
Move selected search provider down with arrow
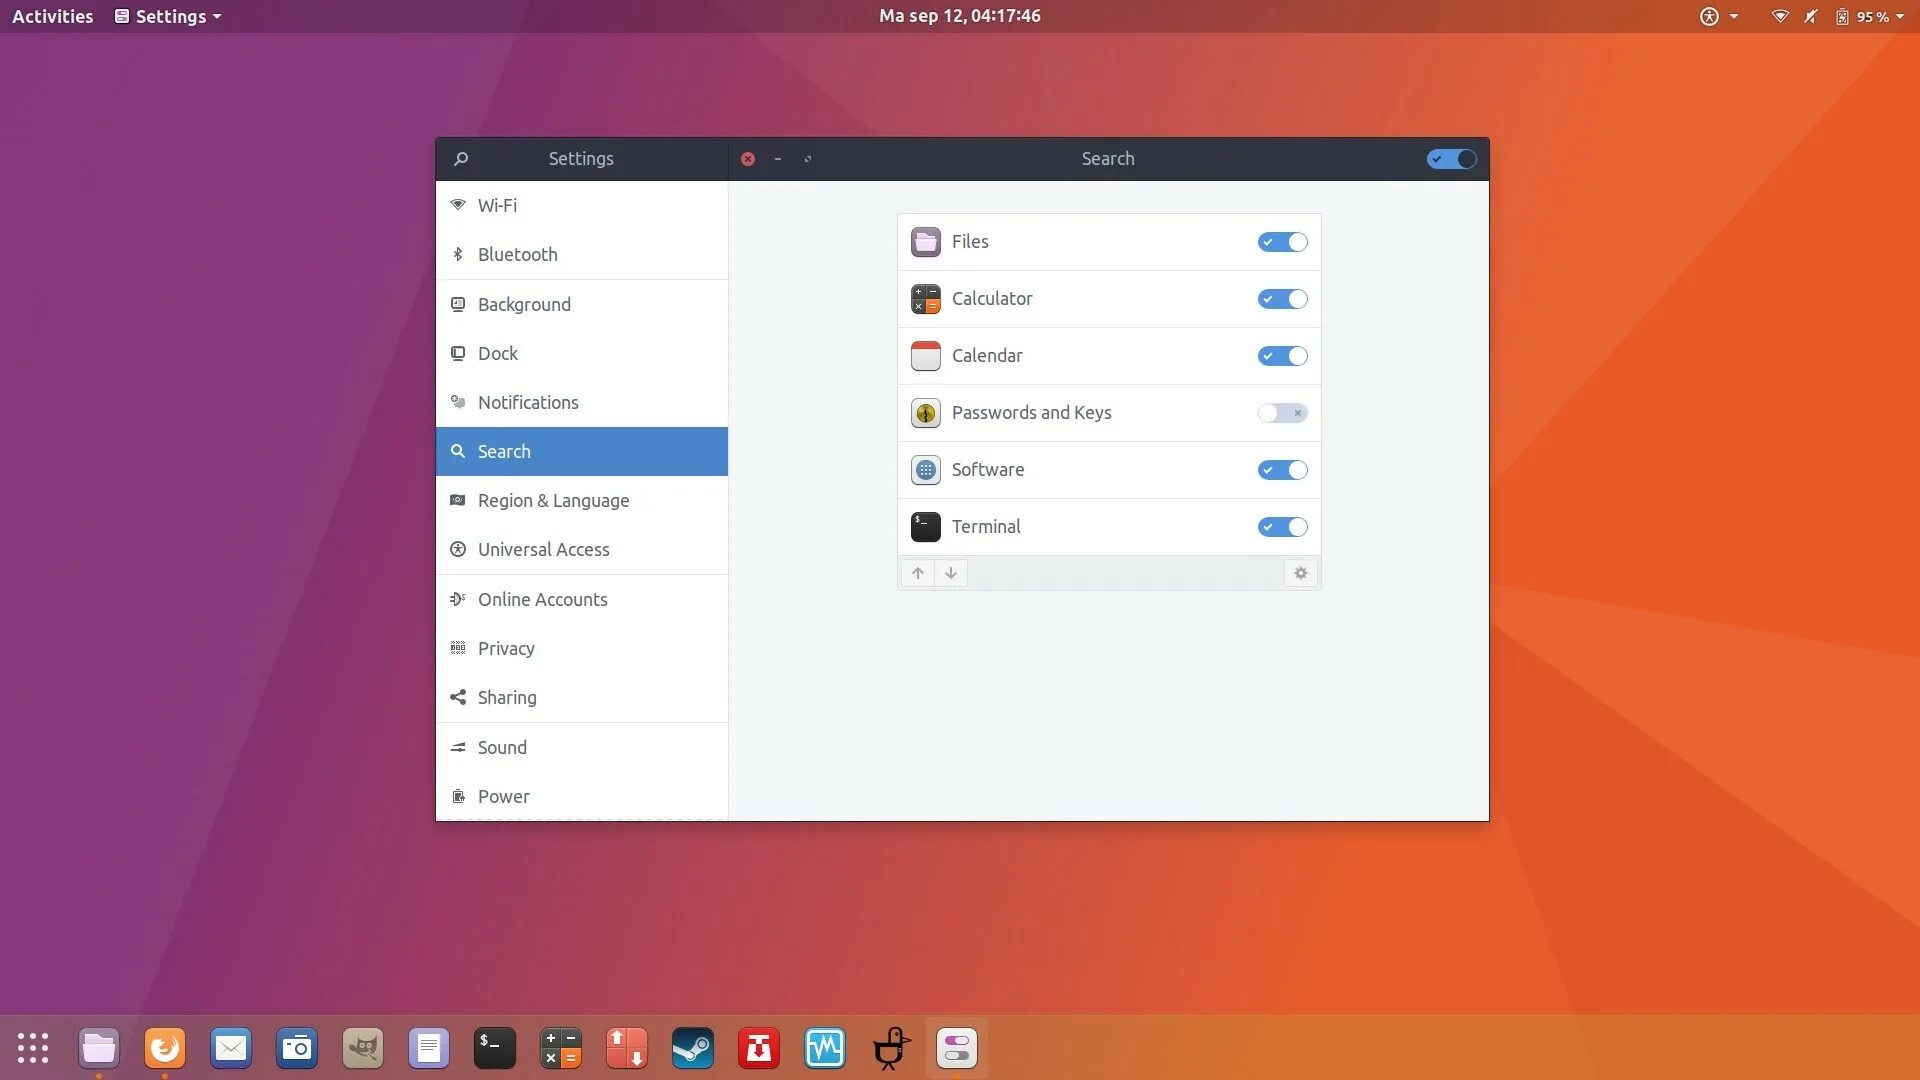951,573
